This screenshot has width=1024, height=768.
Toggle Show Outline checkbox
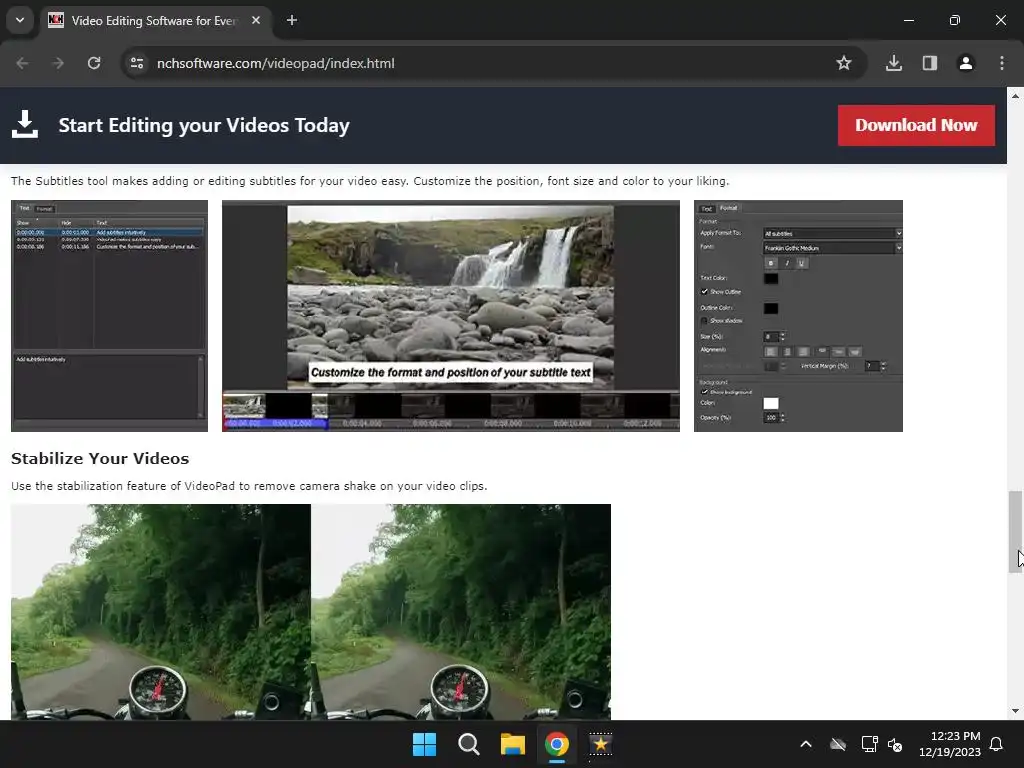click(705, 292)
